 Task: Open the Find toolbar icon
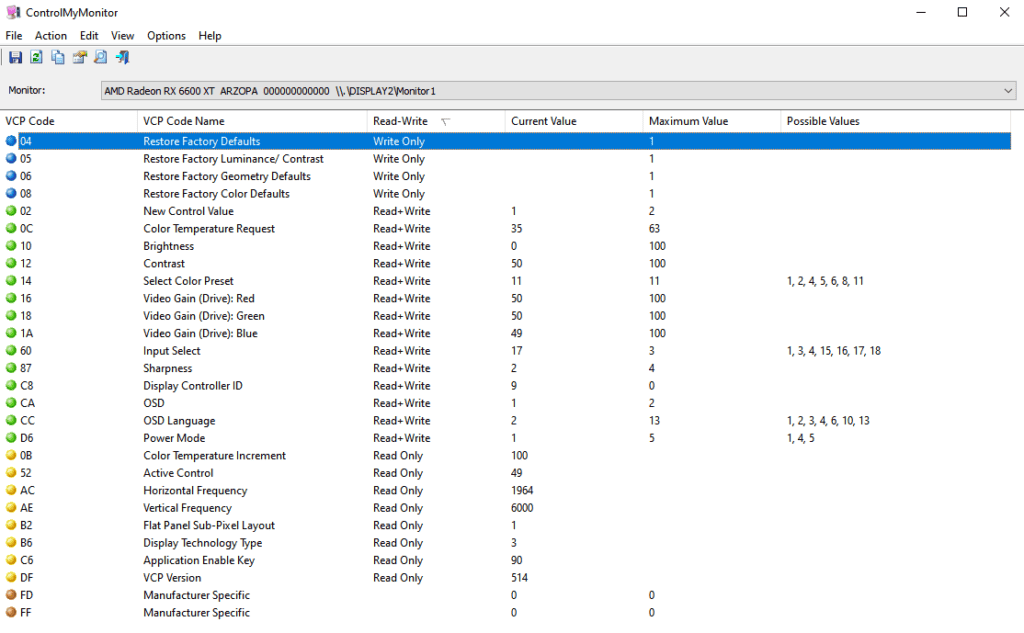click(x=100, y=57)
